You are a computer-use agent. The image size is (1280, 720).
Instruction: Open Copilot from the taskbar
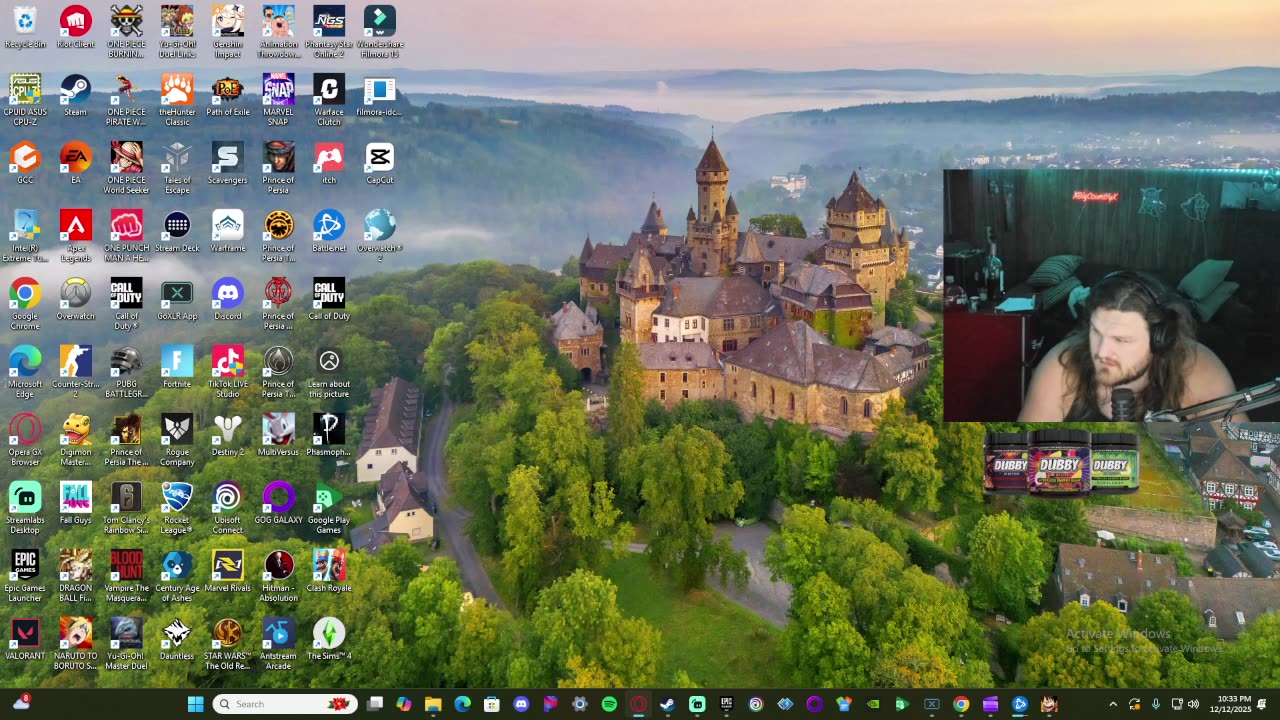404,704
